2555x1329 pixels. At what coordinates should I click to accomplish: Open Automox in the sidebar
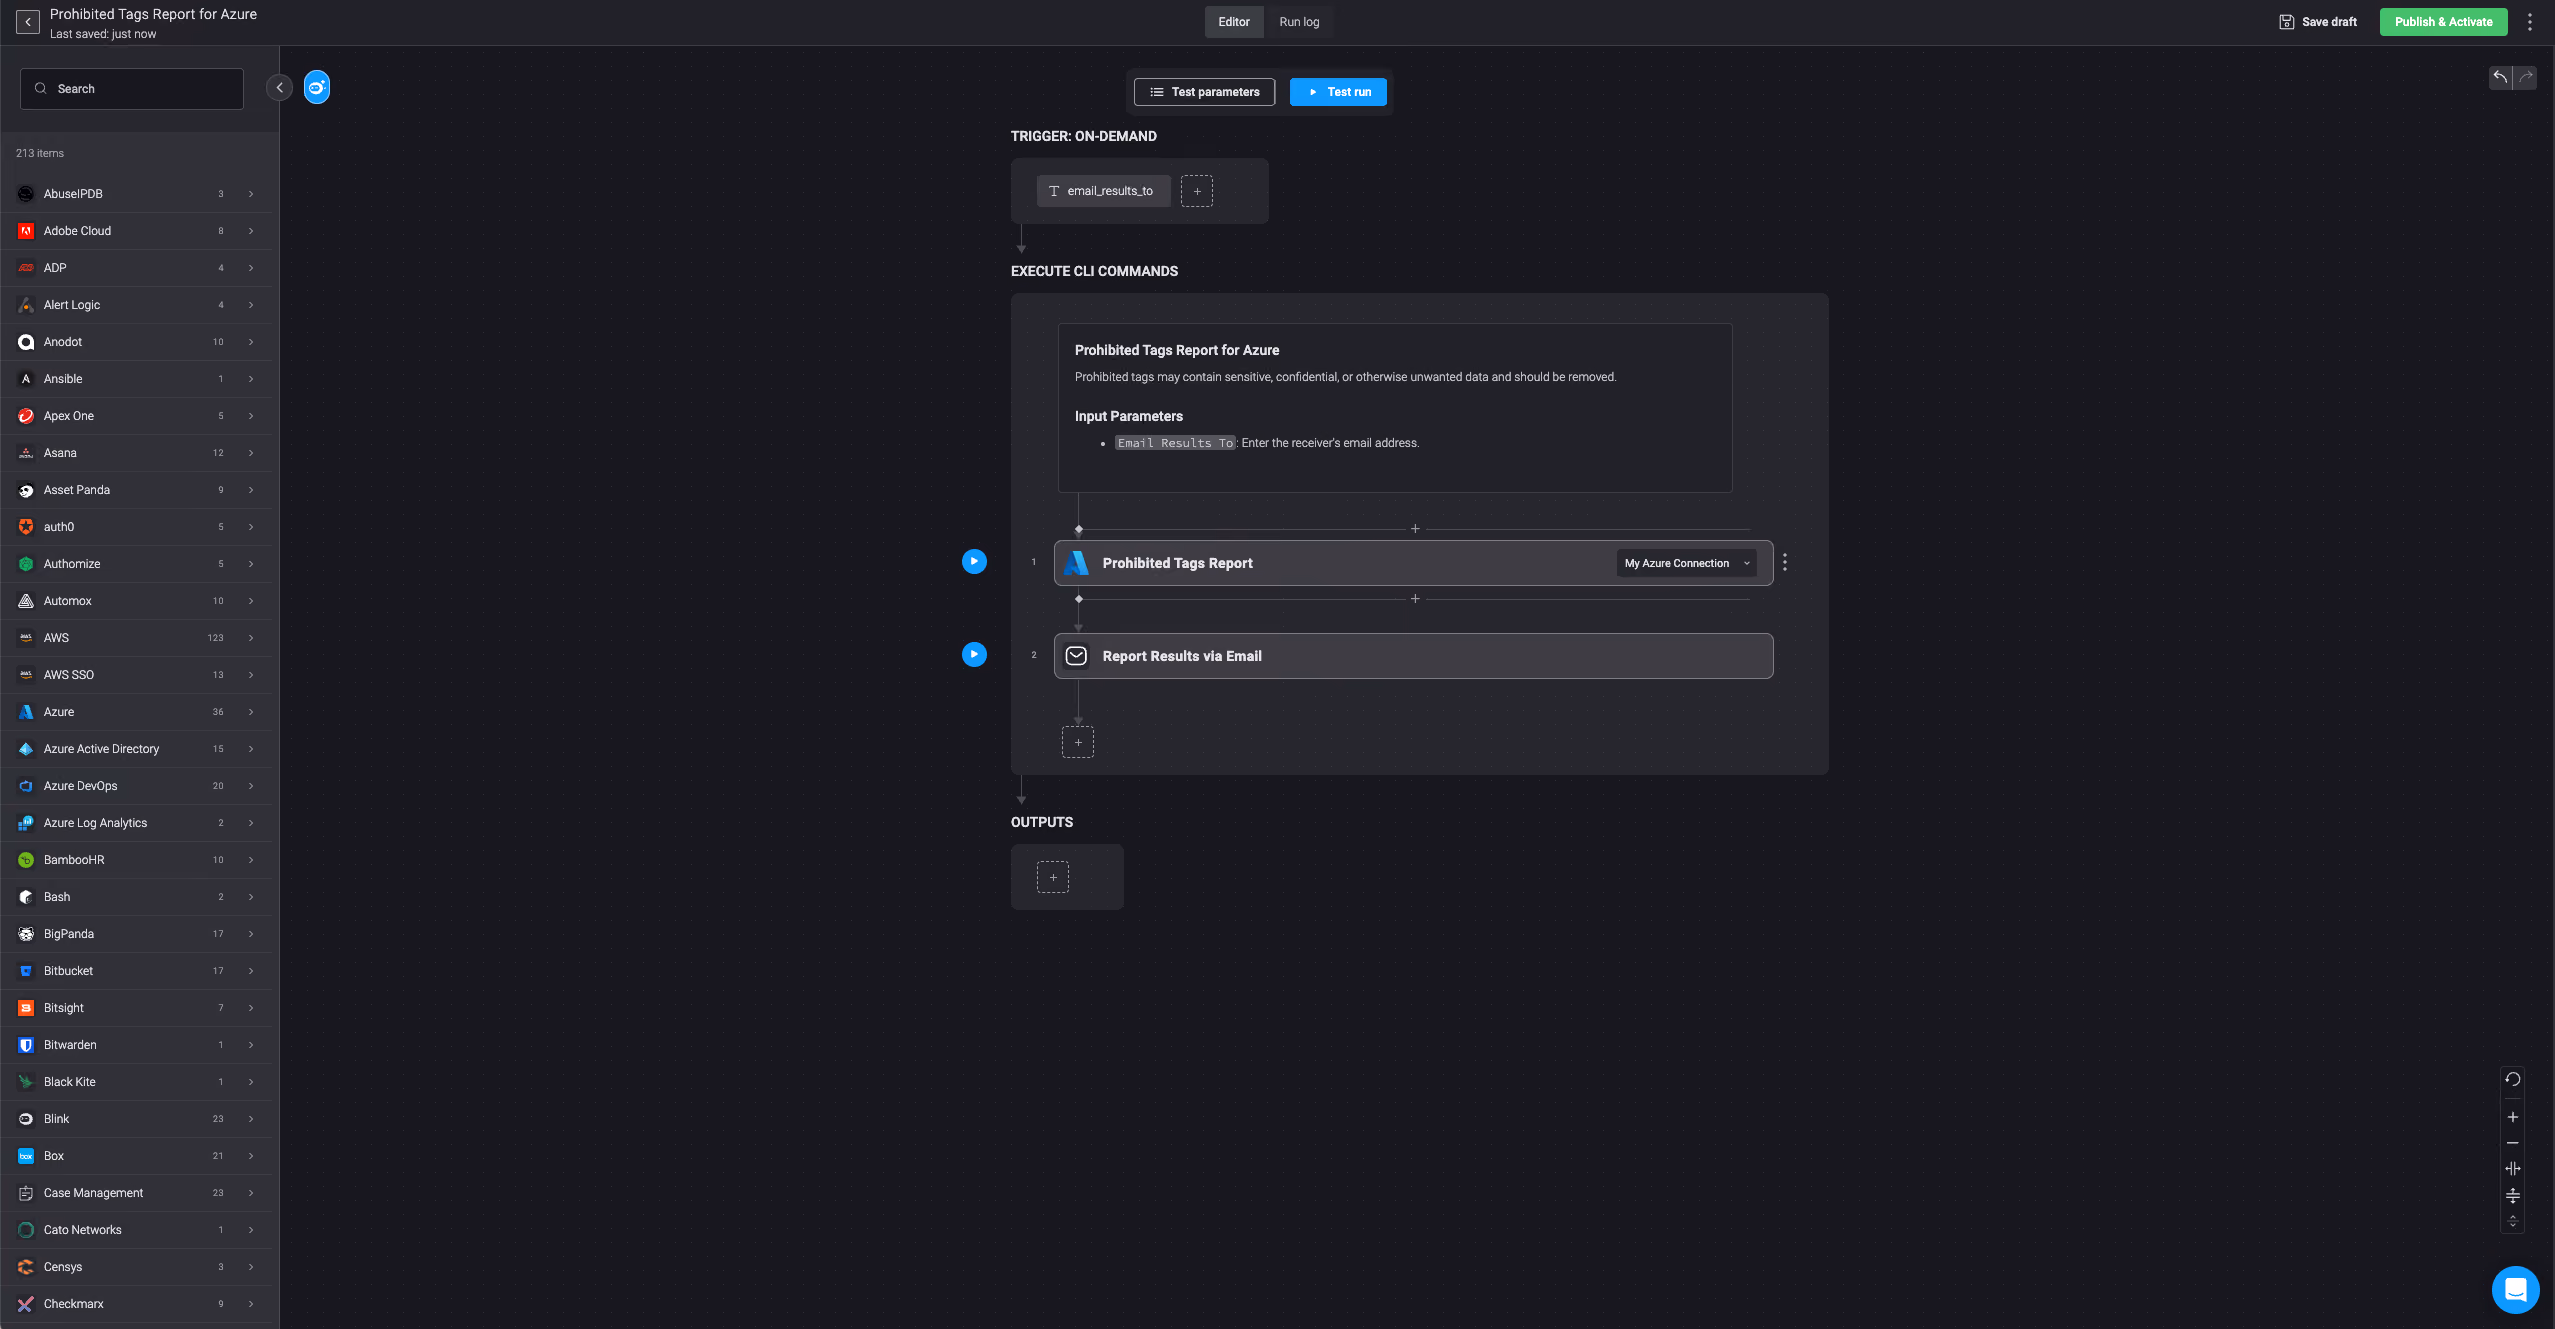[136, 601]
